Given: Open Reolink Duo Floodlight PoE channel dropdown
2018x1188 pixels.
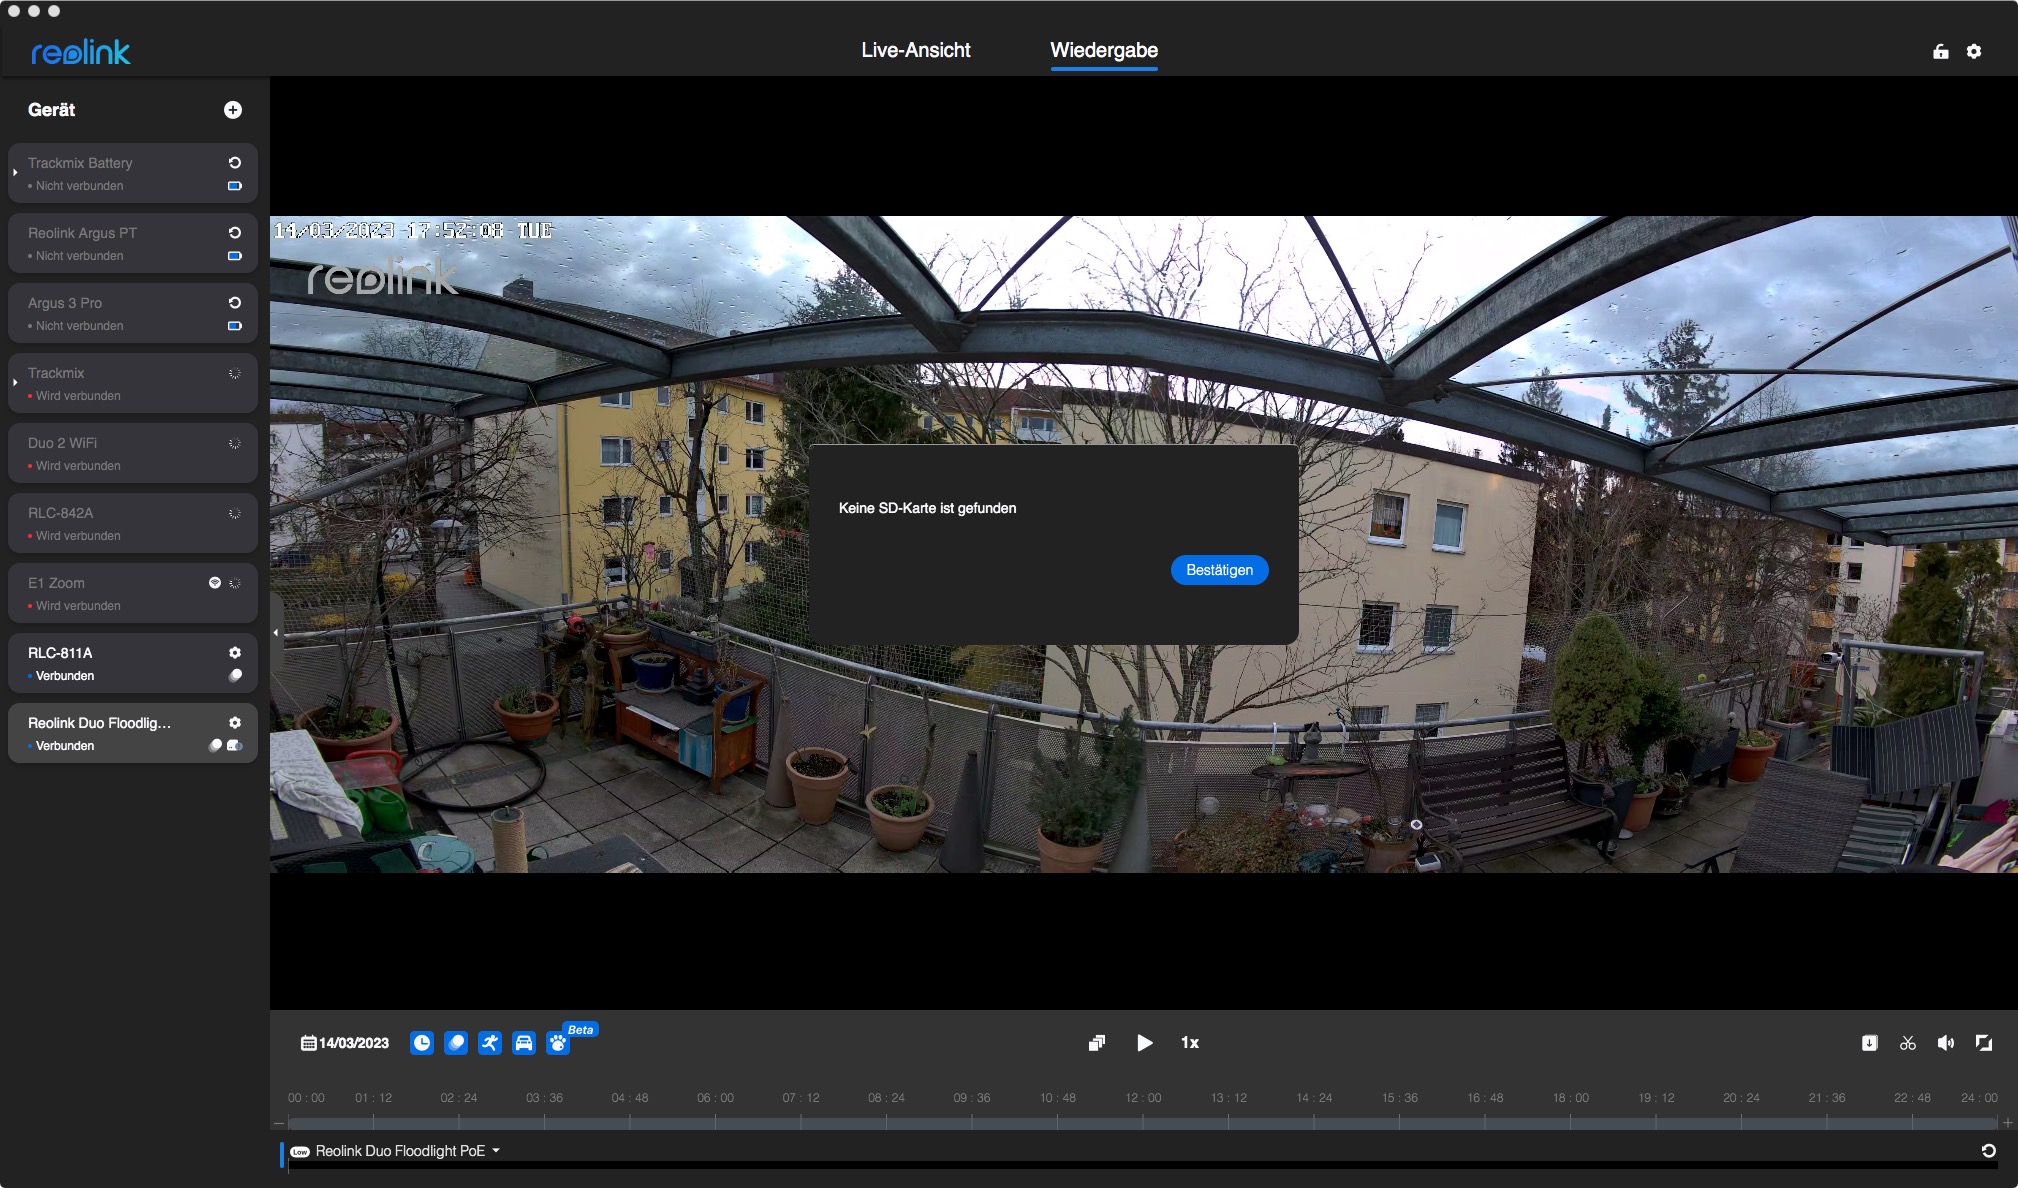Looking at the screenshot, I should click(x=496, y=1151).
